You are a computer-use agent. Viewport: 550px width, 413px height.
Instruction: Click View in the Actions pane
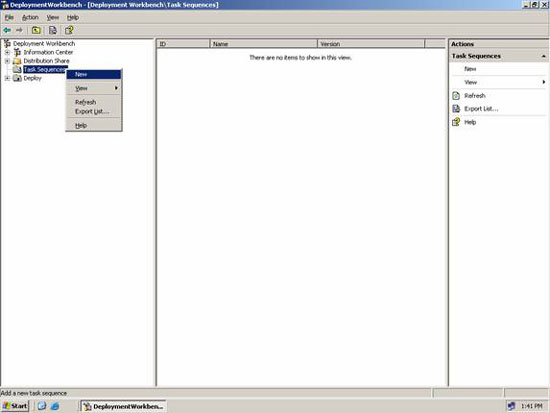(470, 82)
